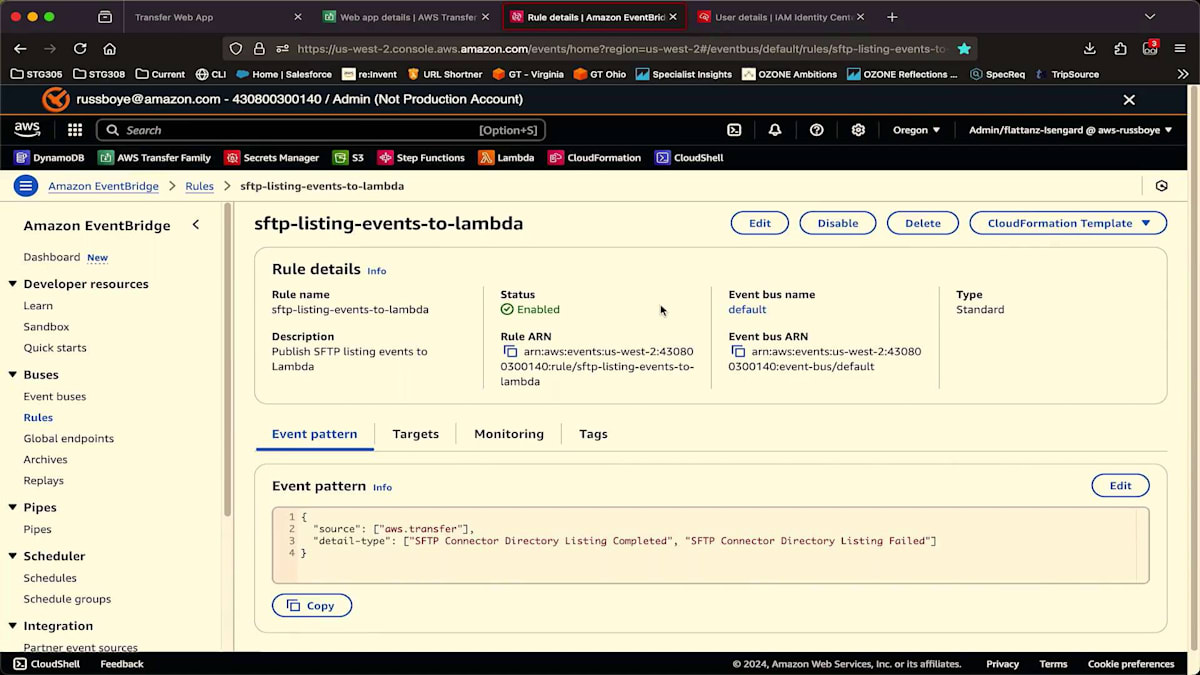Open Schedules in sidebar
1200x675 pixels.
(50, 578)
